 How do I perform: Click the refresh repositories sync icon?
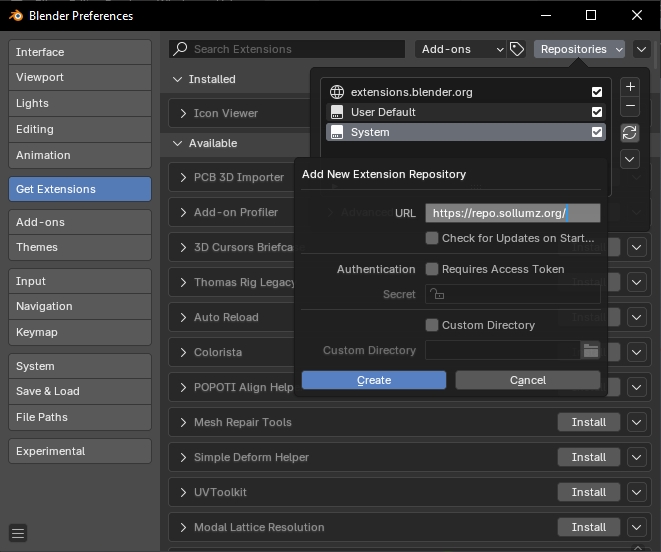629,133
